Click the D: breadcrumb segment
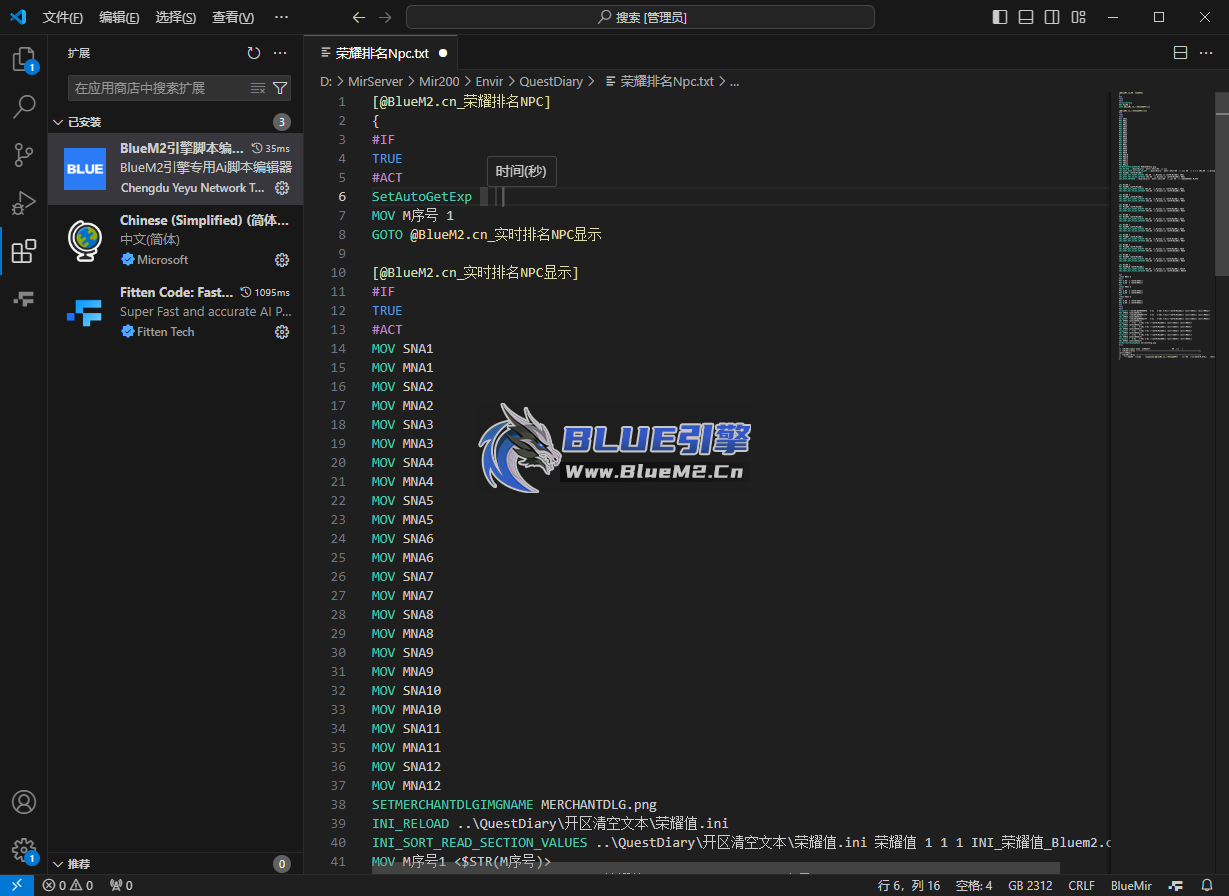Viewport: 1229px width, 896px height. [x=326, y=82]
